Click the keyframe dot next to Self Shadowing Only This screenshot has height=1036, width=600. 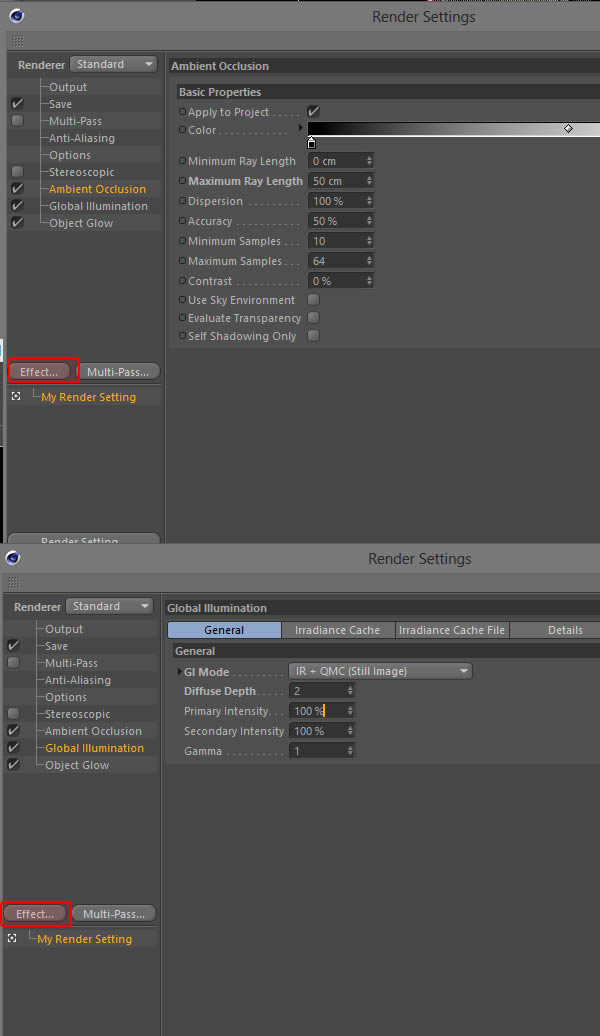point(182,336)
